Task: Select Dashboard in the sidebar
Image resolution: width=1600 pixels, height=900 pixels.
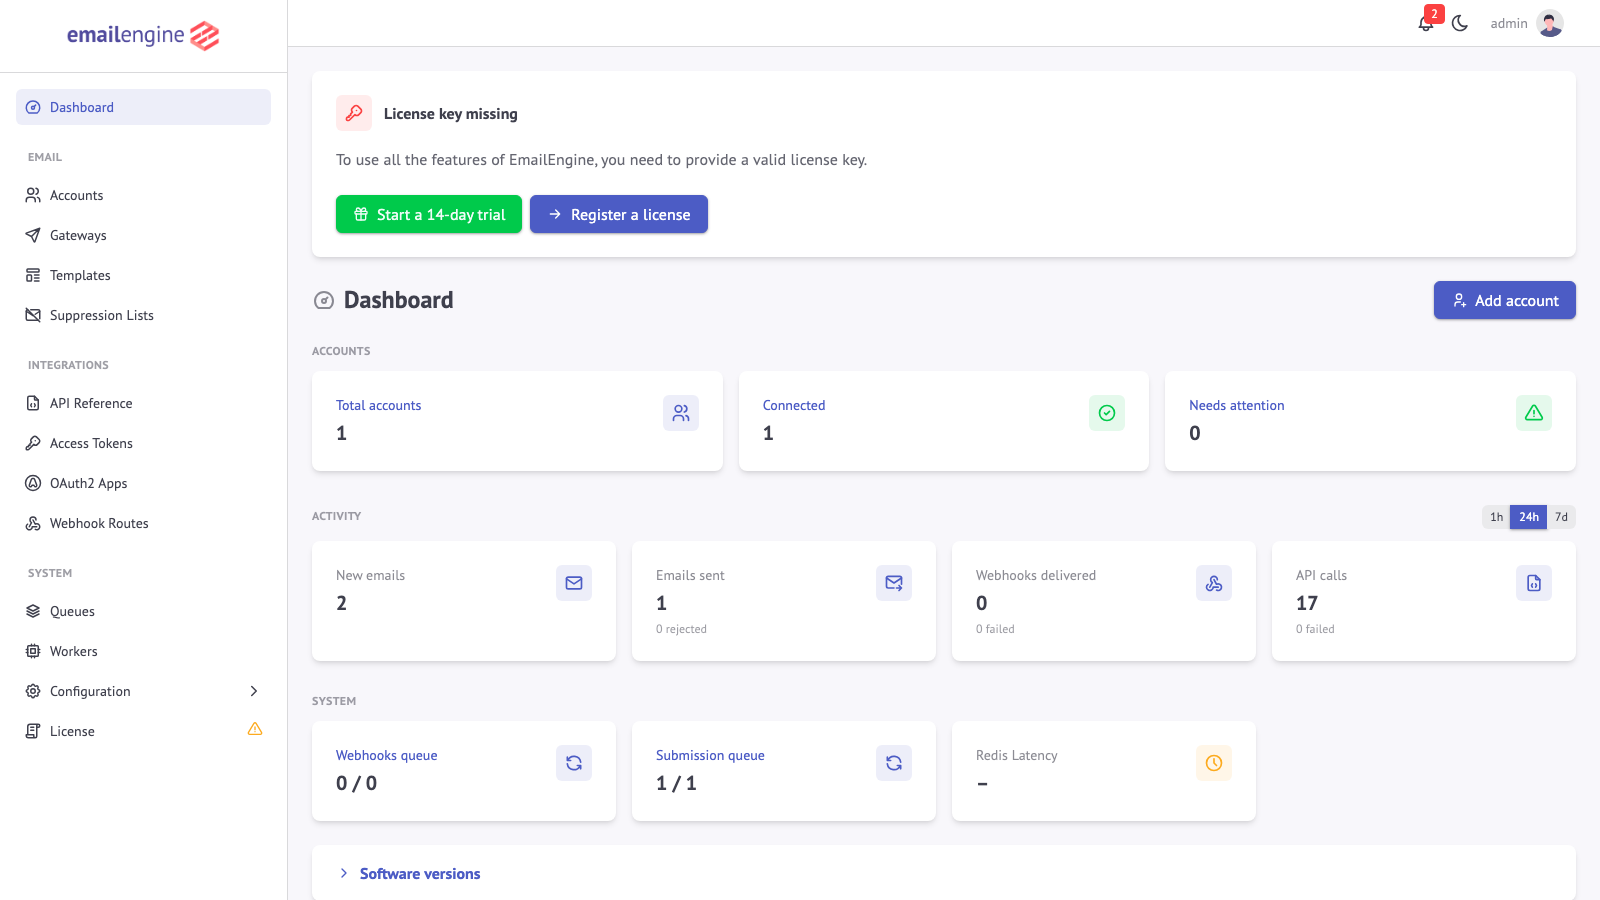Action: point(143,107)
